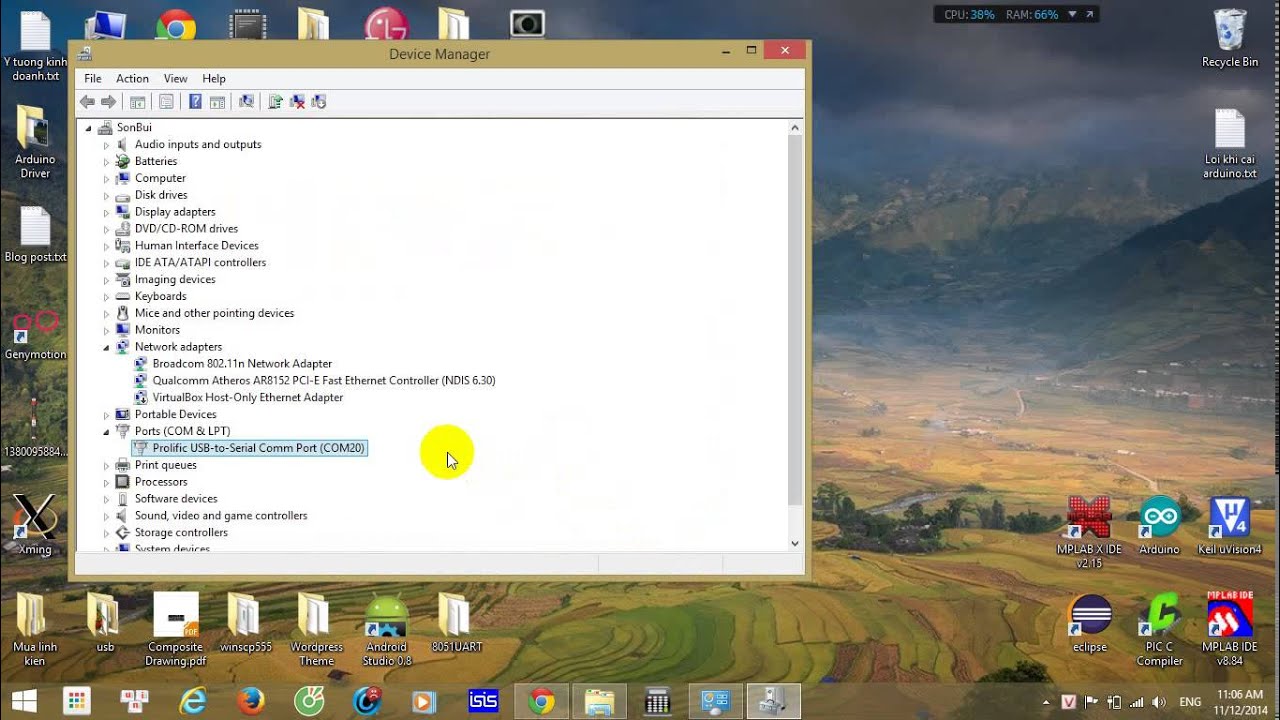Select the Keyboards label
Image resolution: width=1280 pixels, height=720 pixels.
(x=161, y=296)
